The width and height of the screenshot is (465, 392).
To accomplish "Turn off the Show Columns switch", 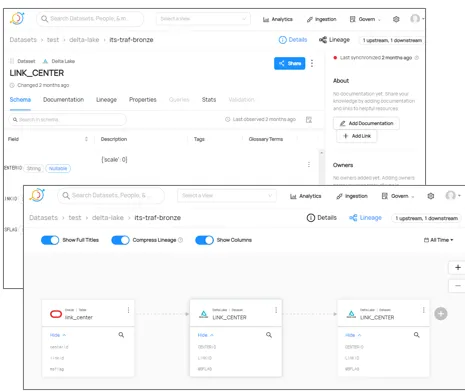I will pyautogui.click(x=204, y=240).
